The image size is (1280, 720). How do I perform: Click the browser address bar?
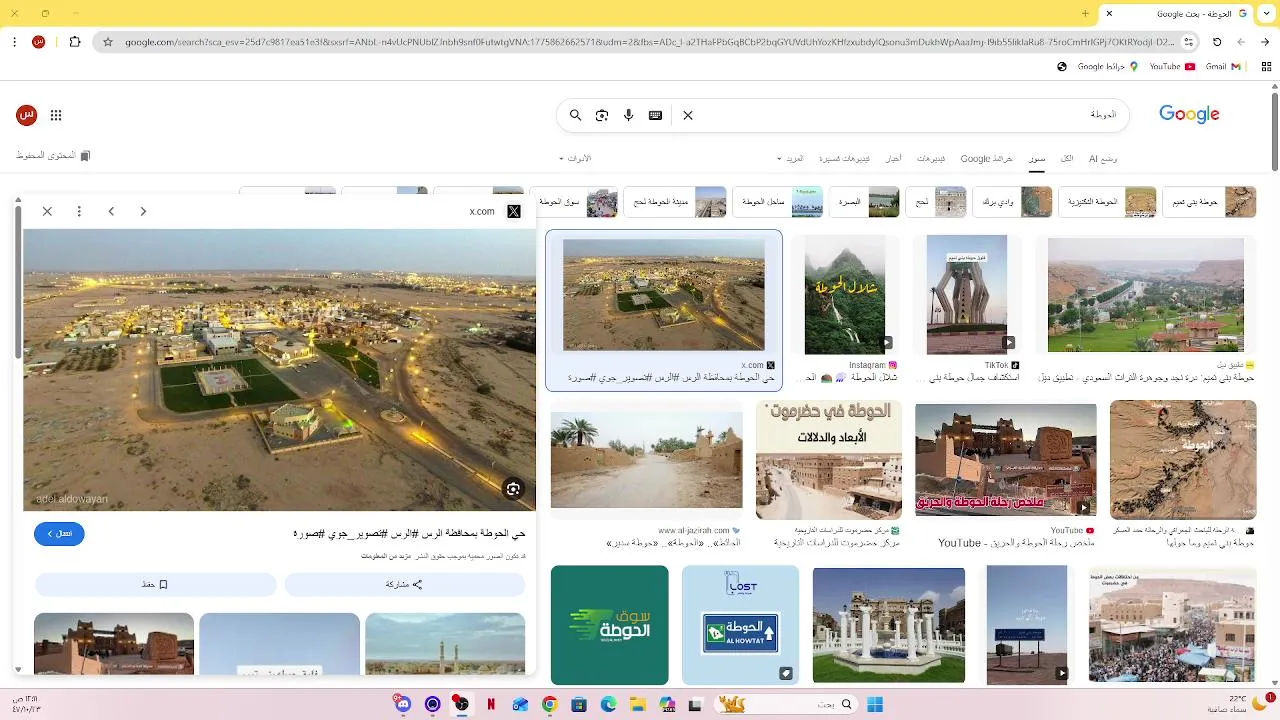coord(650,42)
